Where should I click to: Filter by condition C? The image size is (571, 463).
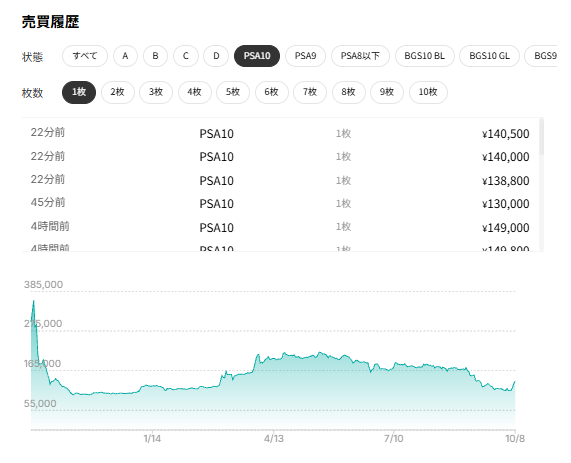click(186, 56)
